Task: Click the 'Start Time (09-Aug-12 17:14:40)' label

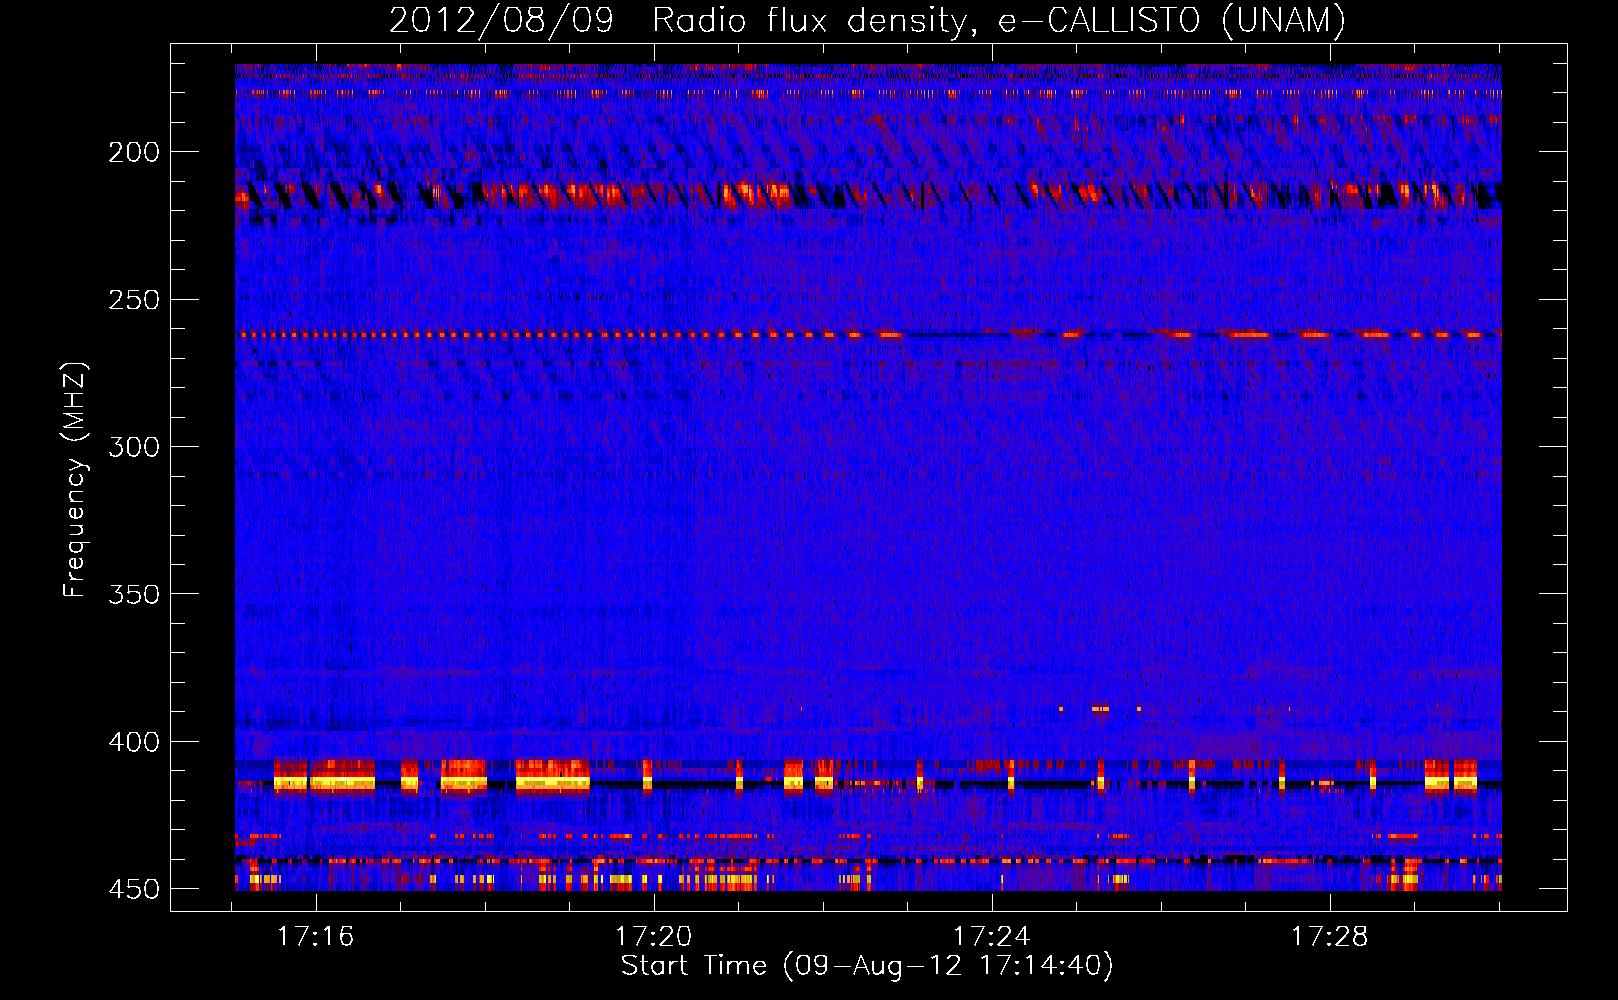Action: coord(867,966)
